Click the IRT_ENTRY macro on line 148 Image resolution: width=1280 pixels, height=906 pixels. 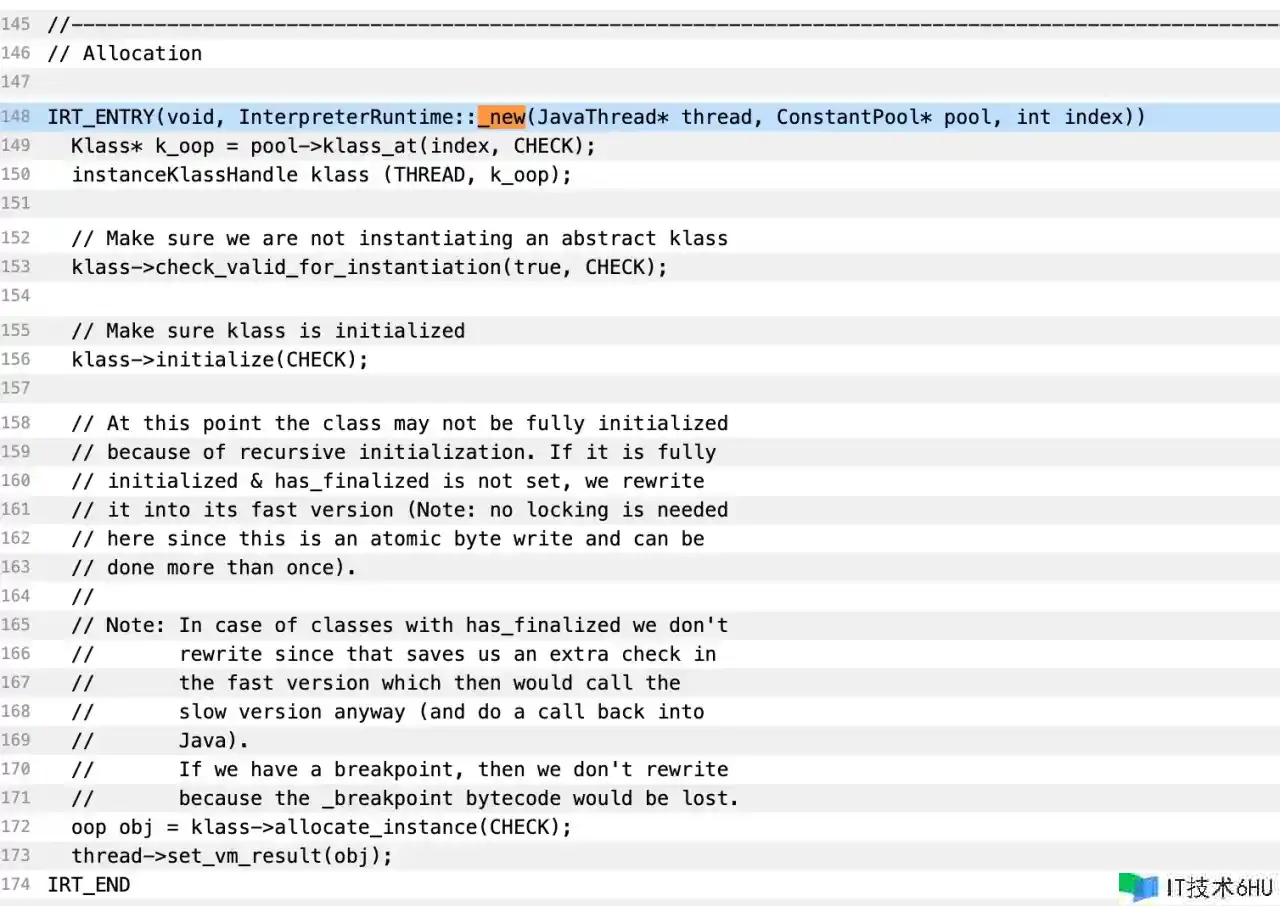pyautogui.click(x=100, y=117)
